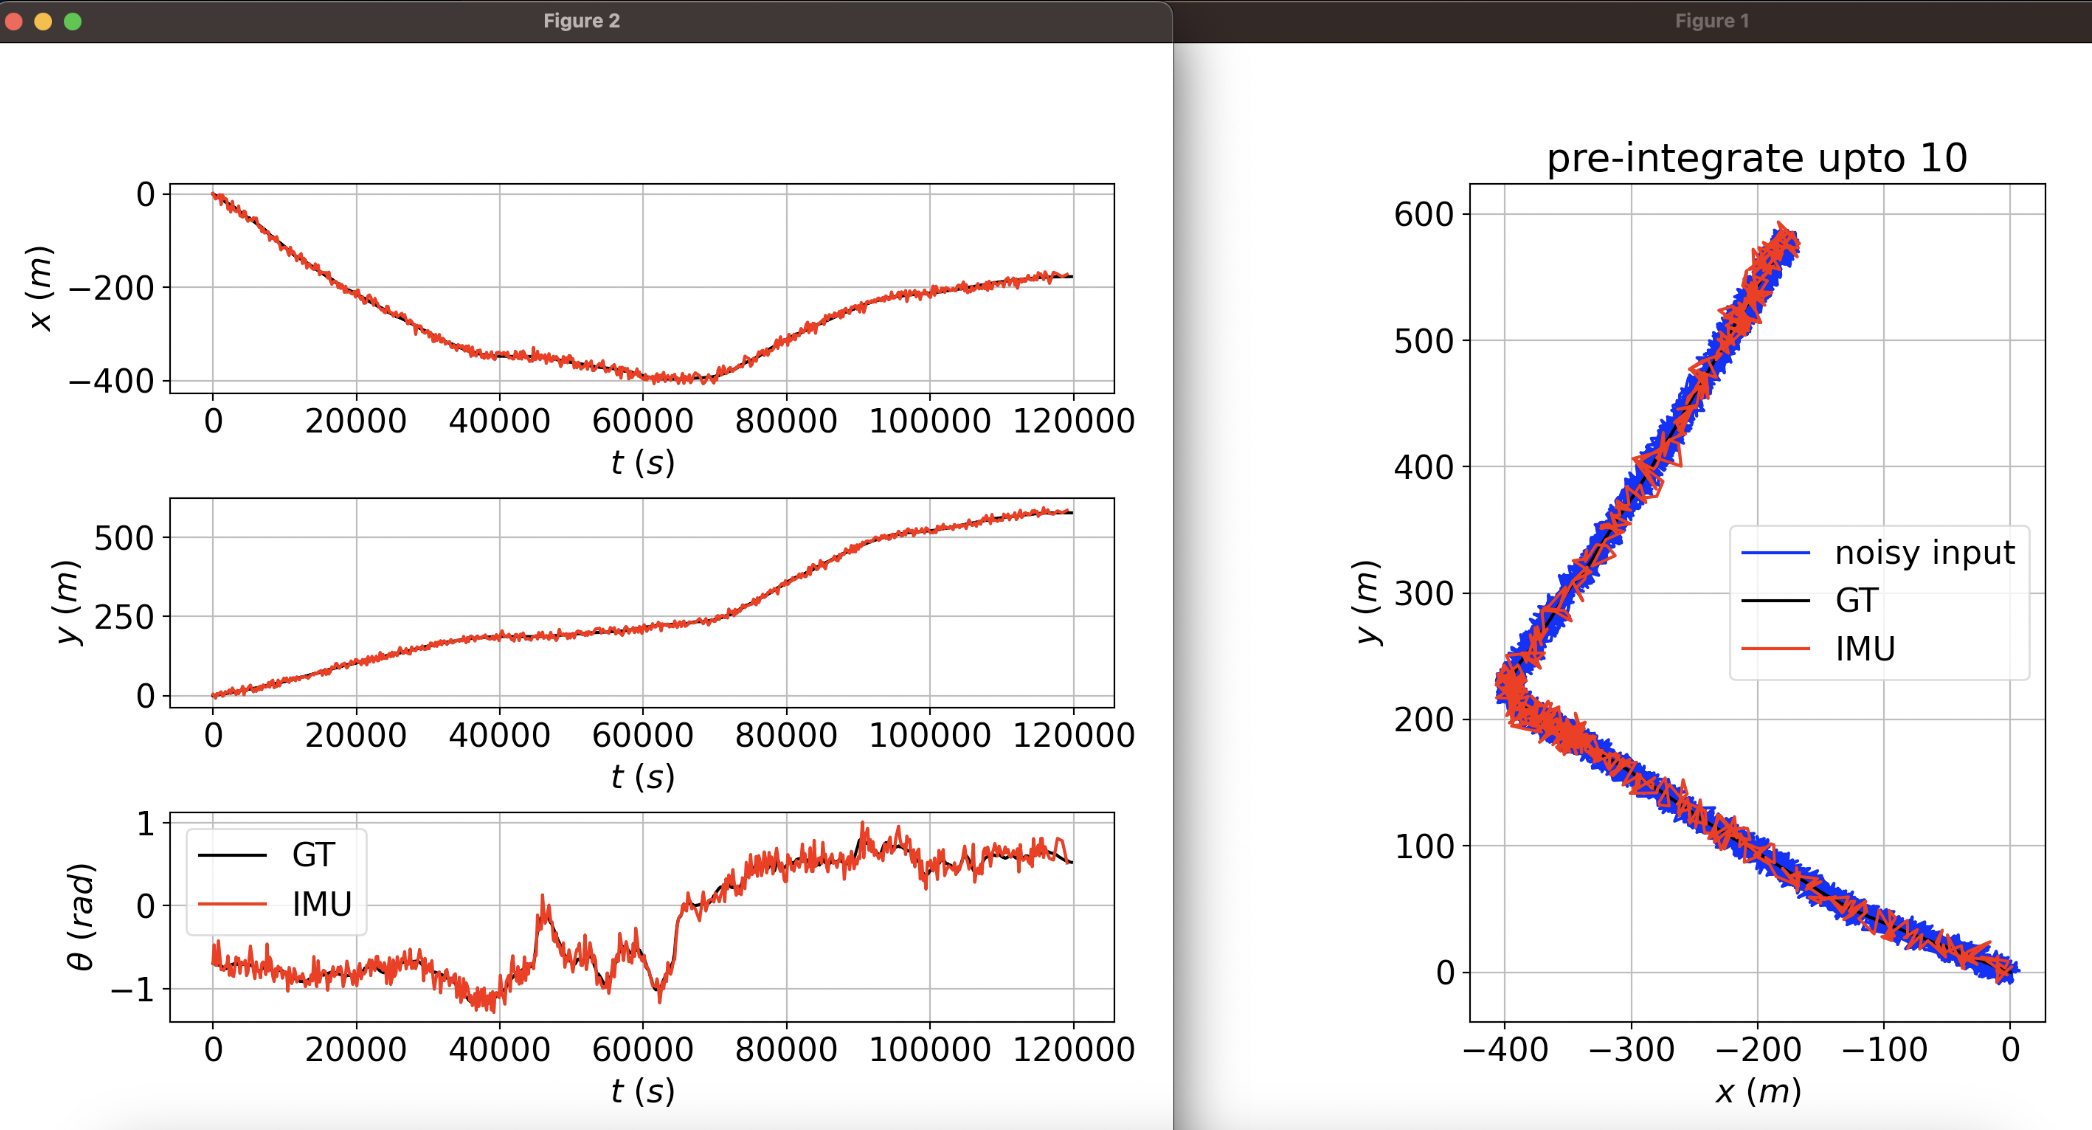Click the 600 tick on trajectory y-axis
The image size is (2092, 1130).
point(1423,214)
